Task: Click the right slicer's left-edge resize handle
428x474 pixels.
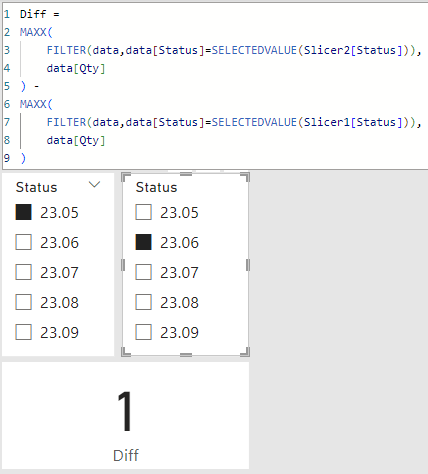Action: (123, 265)
